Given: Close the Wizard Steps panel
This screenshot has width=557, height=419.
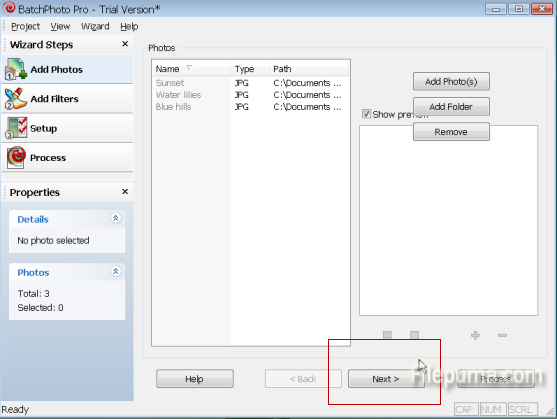Looking at the screenshot, I should pos(125,44).
